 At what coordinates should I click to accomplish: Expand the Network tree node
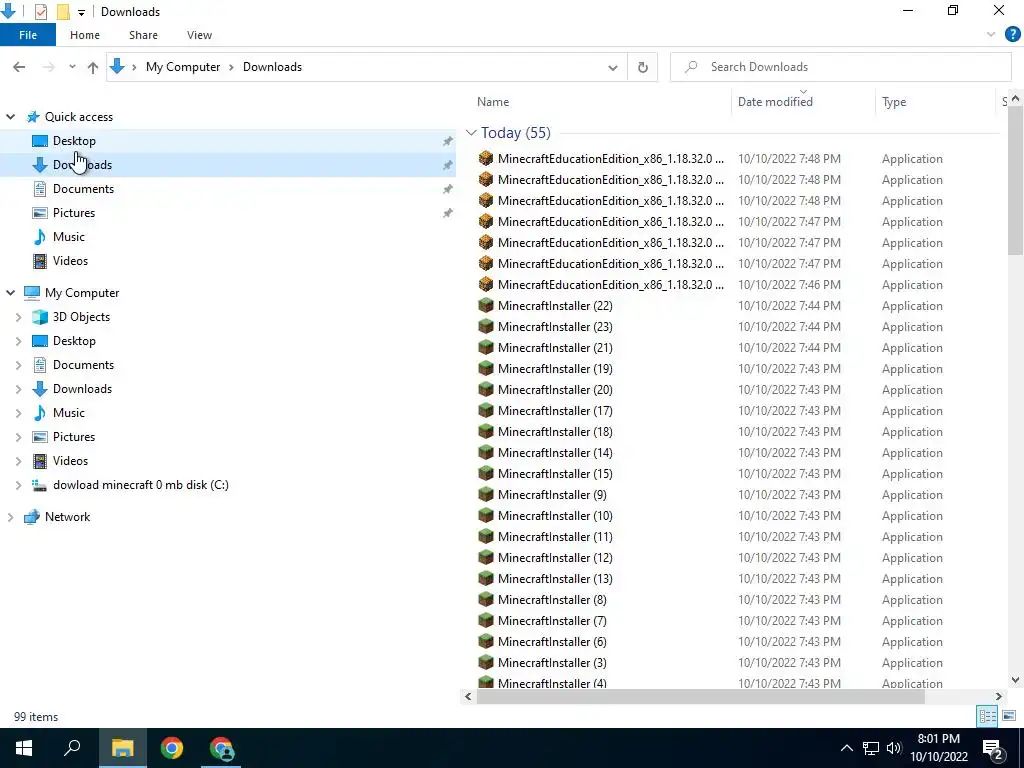click(x=10, y=517)
